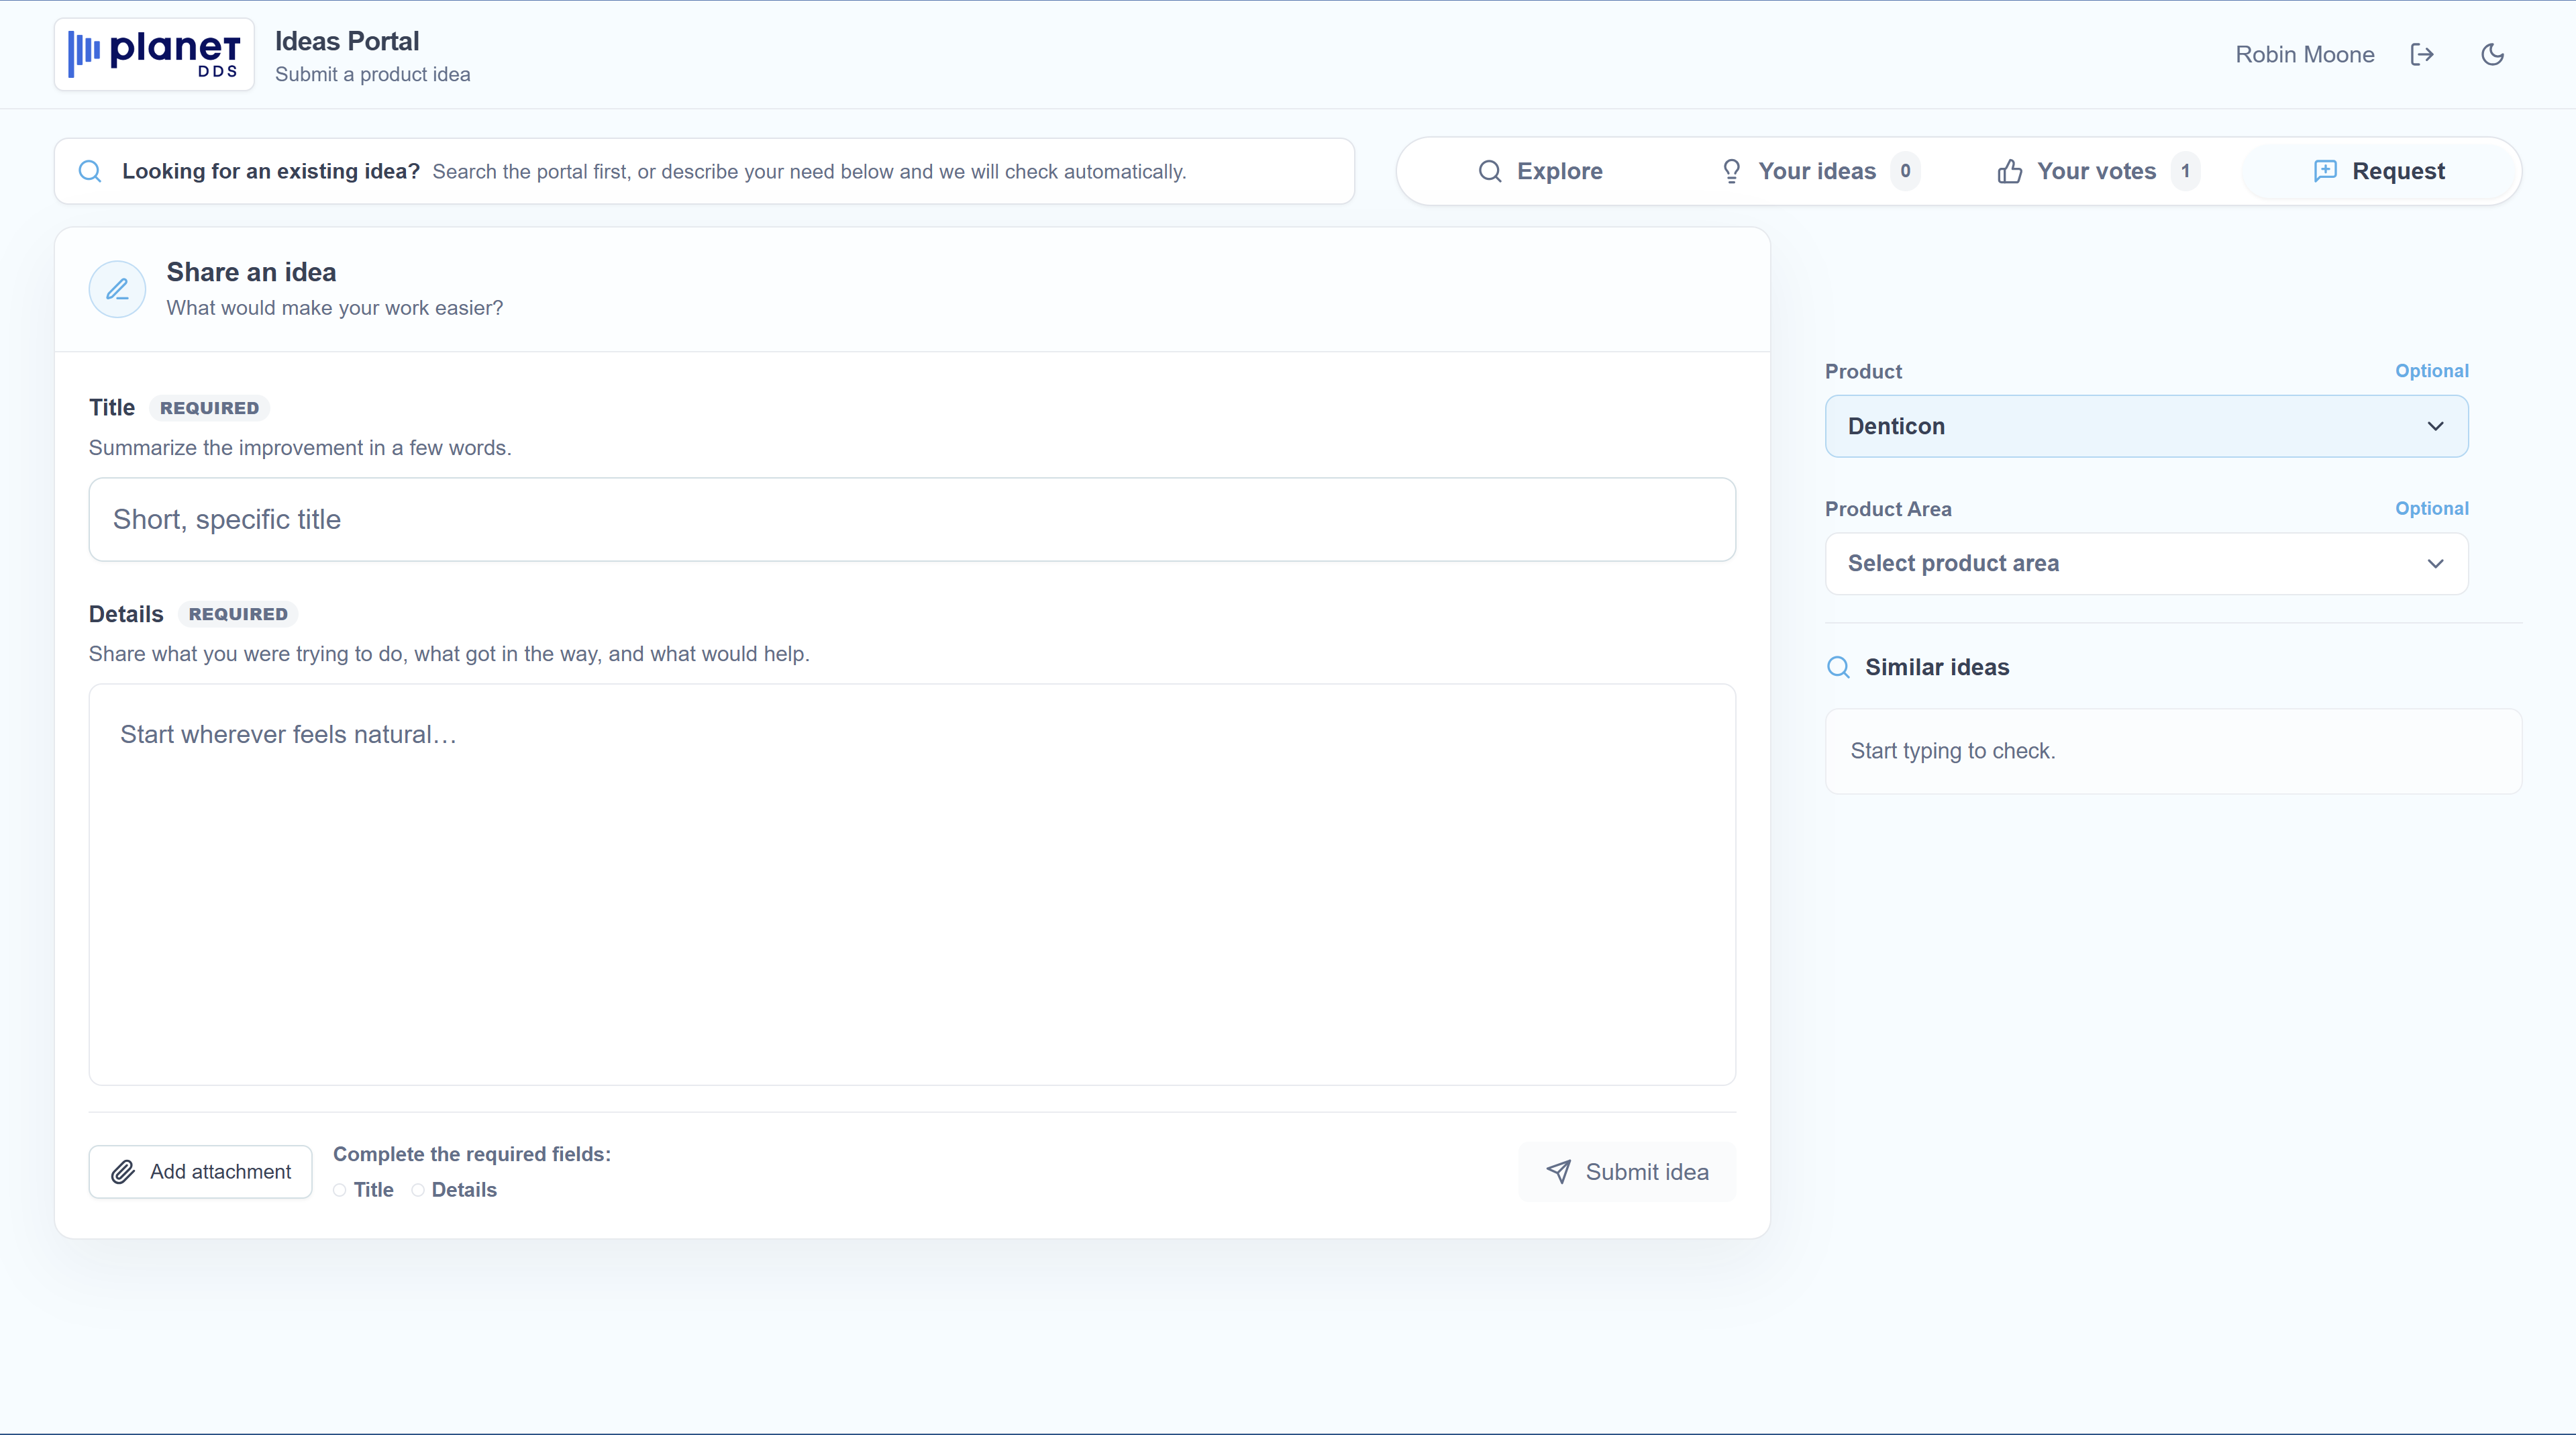Open the Product dropdown showing Denticon
2576x1435 pixels.
pyautogui.click(x=2146, y=426)
